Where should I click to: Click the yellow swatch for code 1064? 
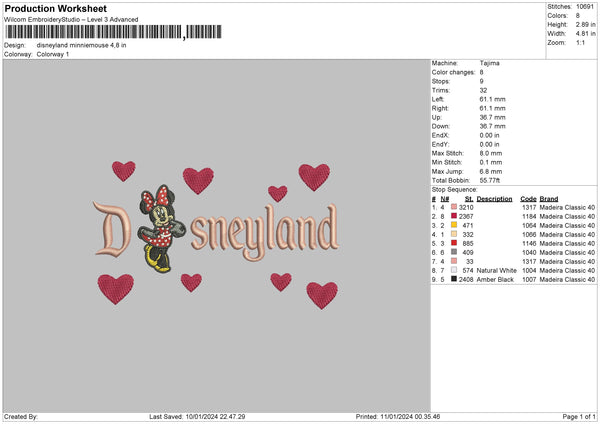click(454, 225)
